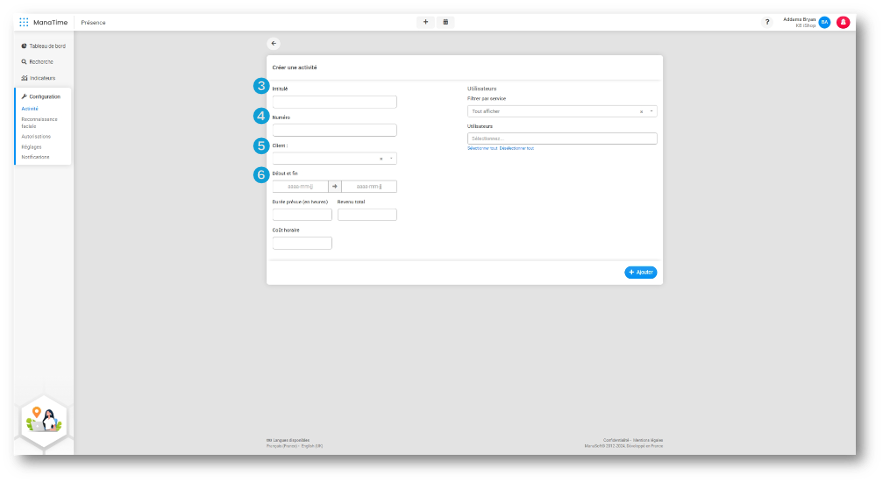Click the Désélectionner tout link
Image resolution: width=883 pixels, height=482 pixels.
[x=516, y=149]
